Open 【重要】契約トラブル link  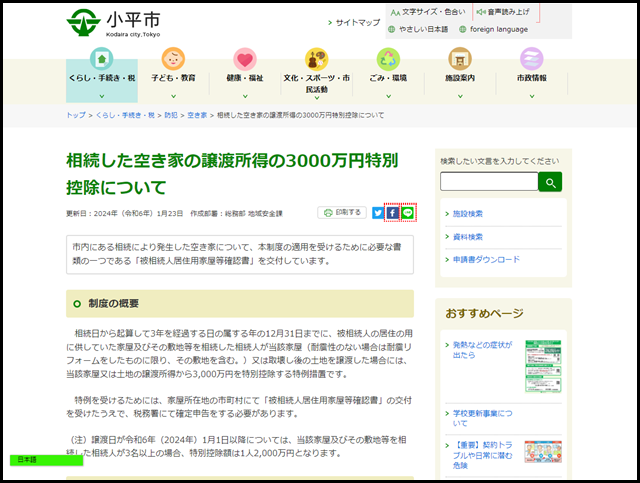tap(482, 455)
